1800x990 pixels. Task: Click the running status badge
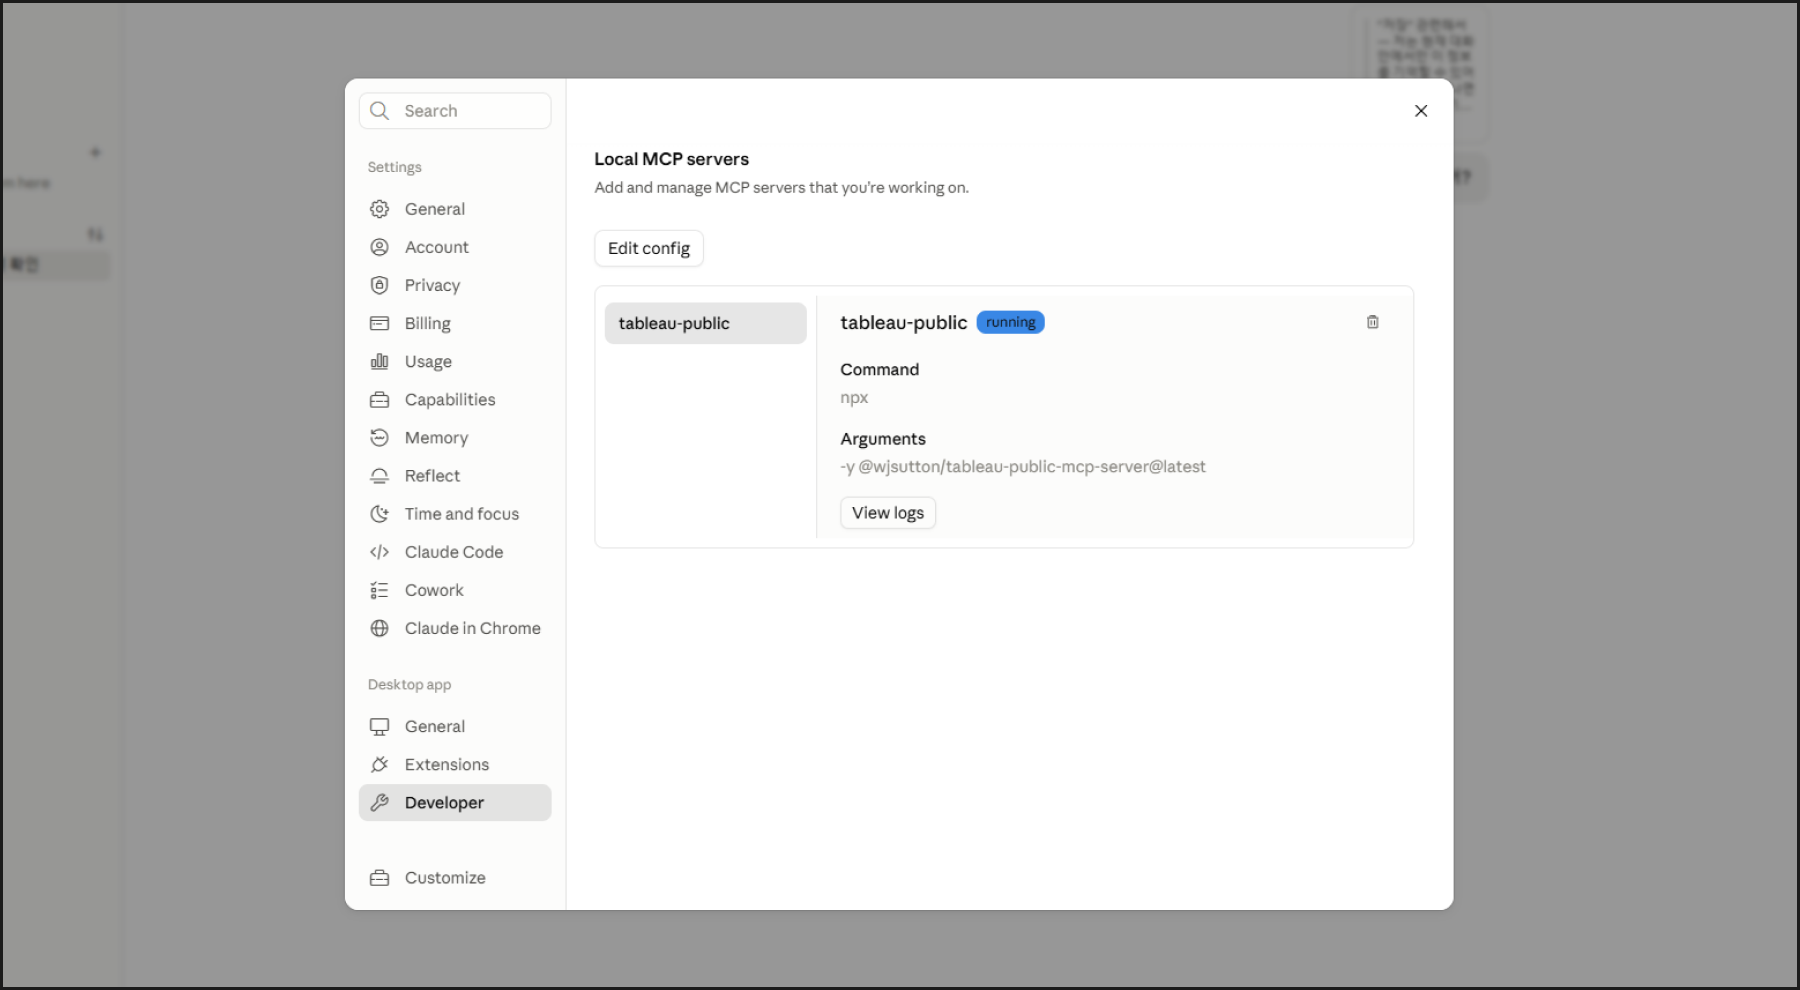click(1010, 322)
